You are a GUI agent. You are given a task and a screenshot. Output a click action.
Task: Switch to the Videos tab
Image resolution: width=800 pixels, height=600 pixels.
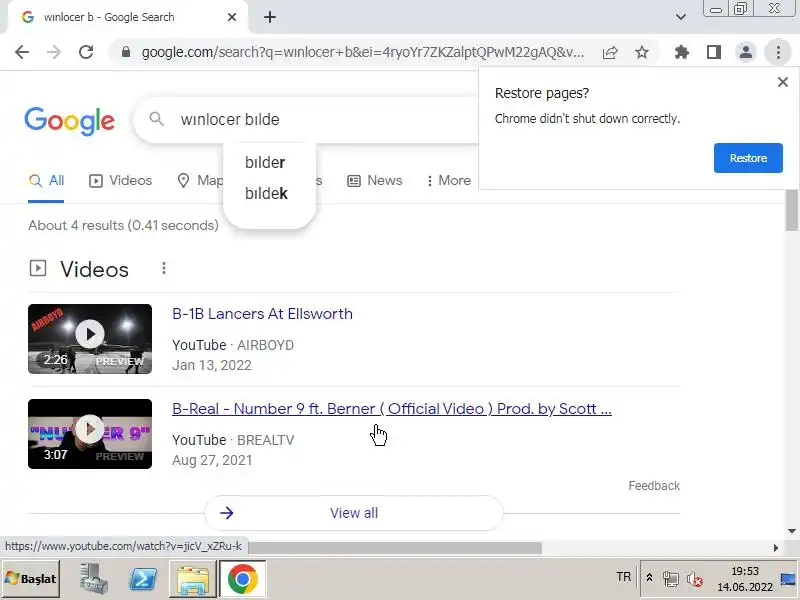tap(120, 181)
